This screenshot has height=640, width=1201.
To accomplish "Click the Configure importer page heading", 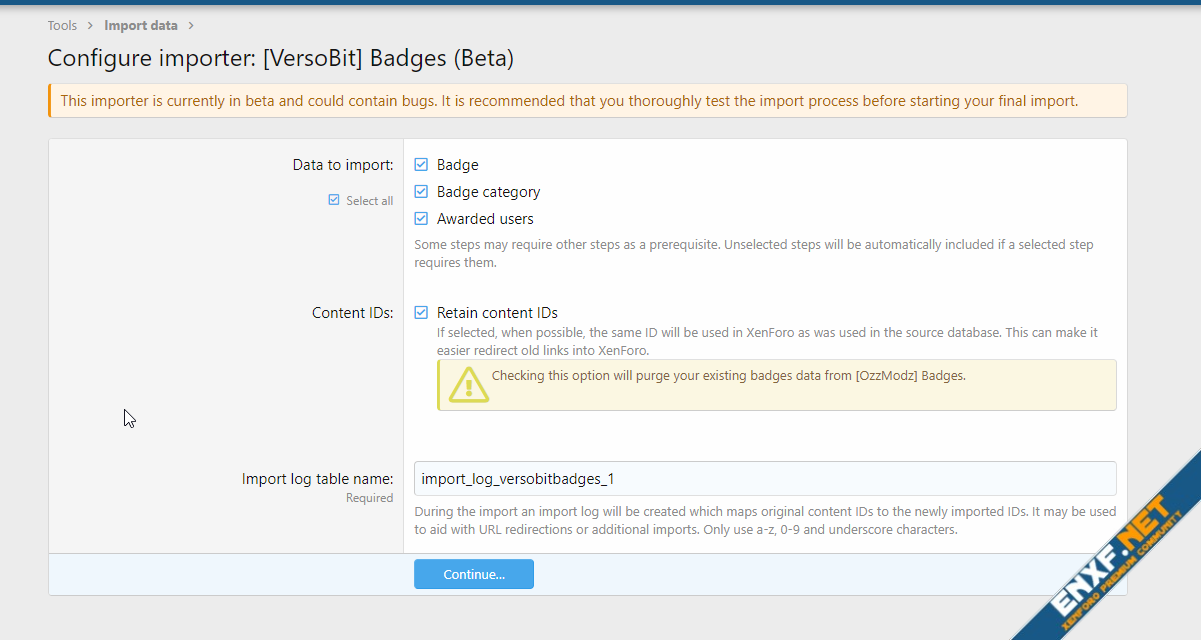I will coord(281,59).
